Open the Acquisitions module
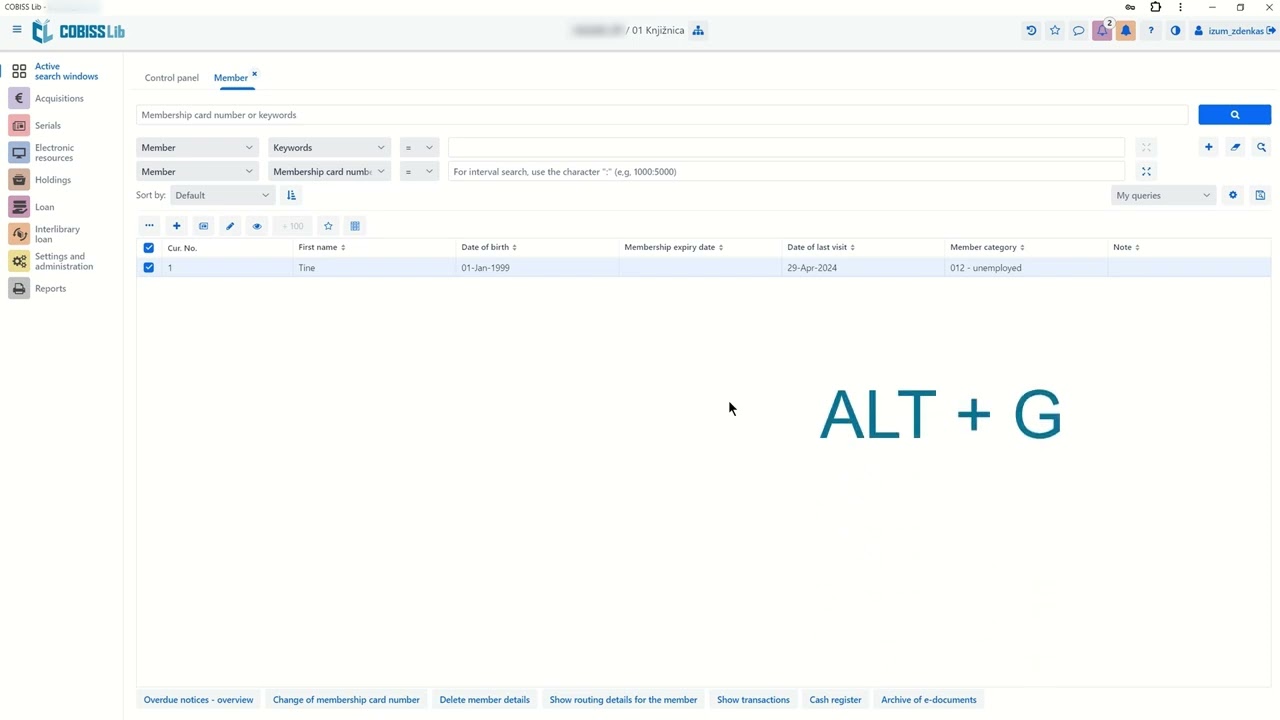The width and height of the screenshot is (1280, 720). click(59, 98)
